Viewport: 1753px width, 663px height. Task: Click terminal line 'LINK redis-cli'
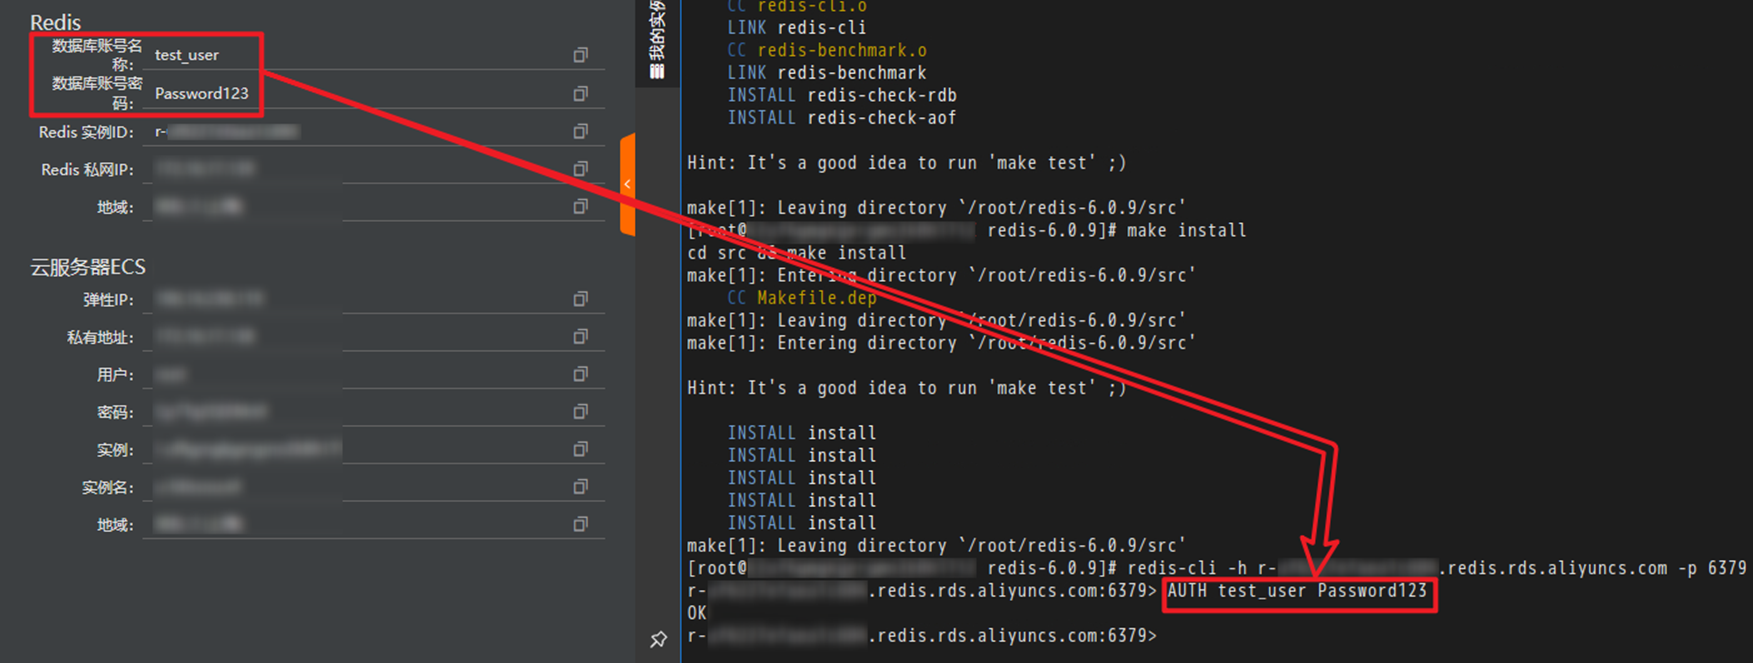tap(797, 28)
